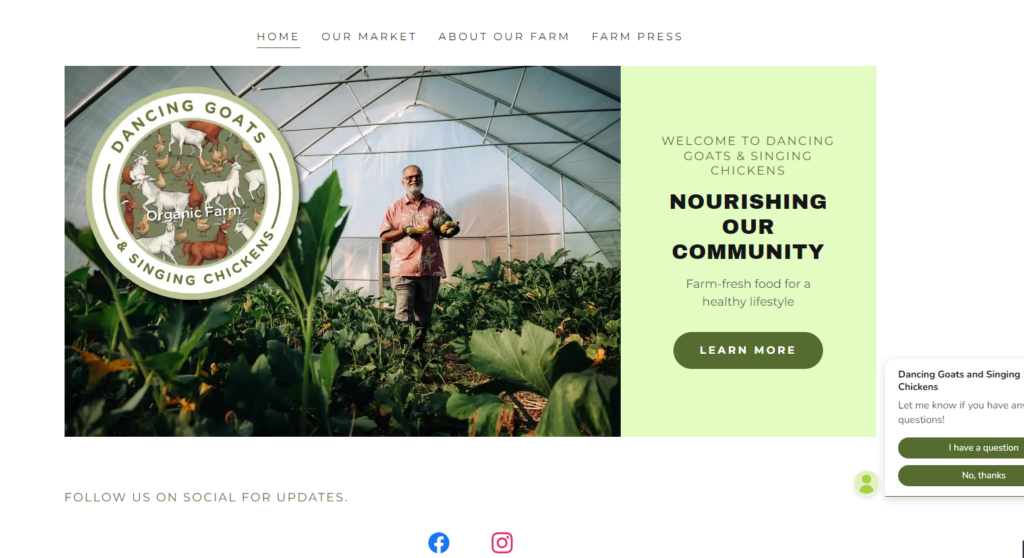Image resolution: width=1024 pixels, height=558 pixels.
Task: Click the 'Follow us on social' heading
Action: coord(206,497)
